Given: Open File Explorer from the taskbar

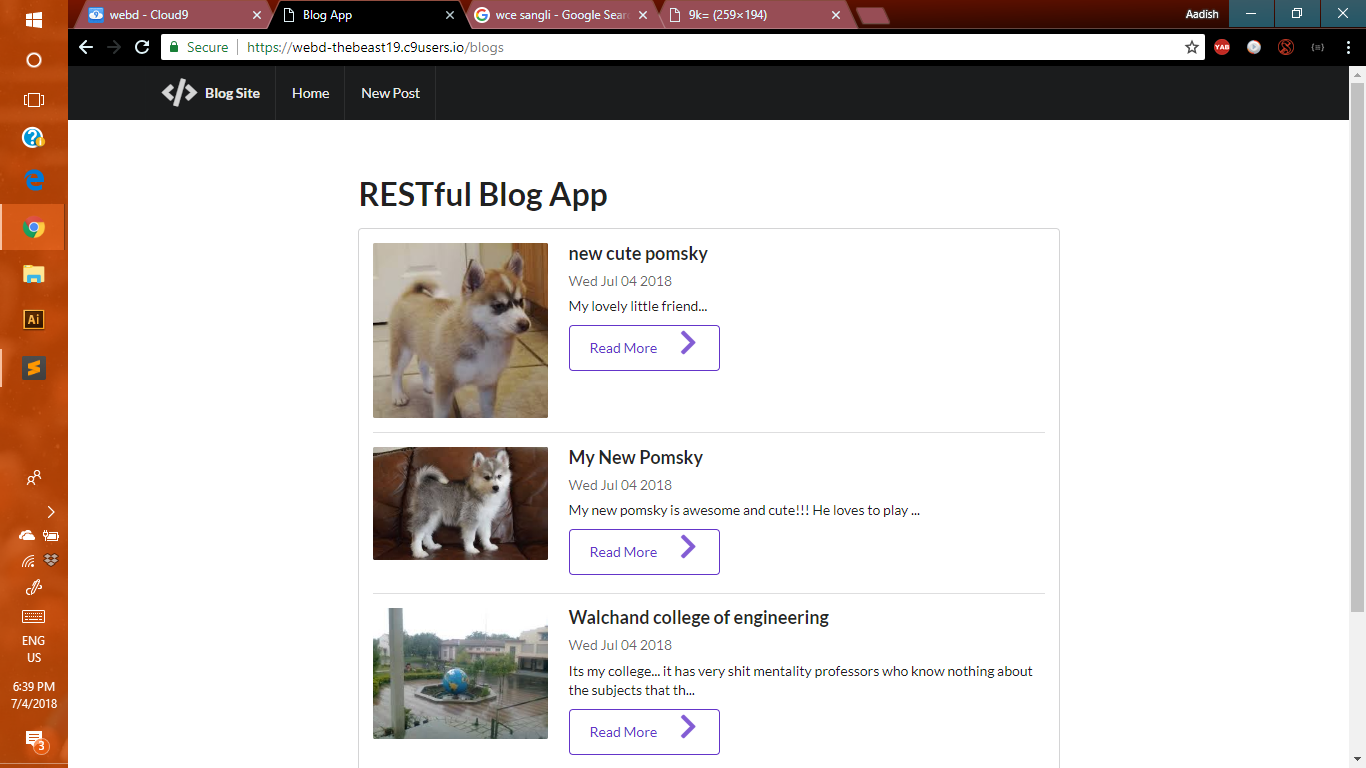Looking at the screenshot, I should point(33,273).
